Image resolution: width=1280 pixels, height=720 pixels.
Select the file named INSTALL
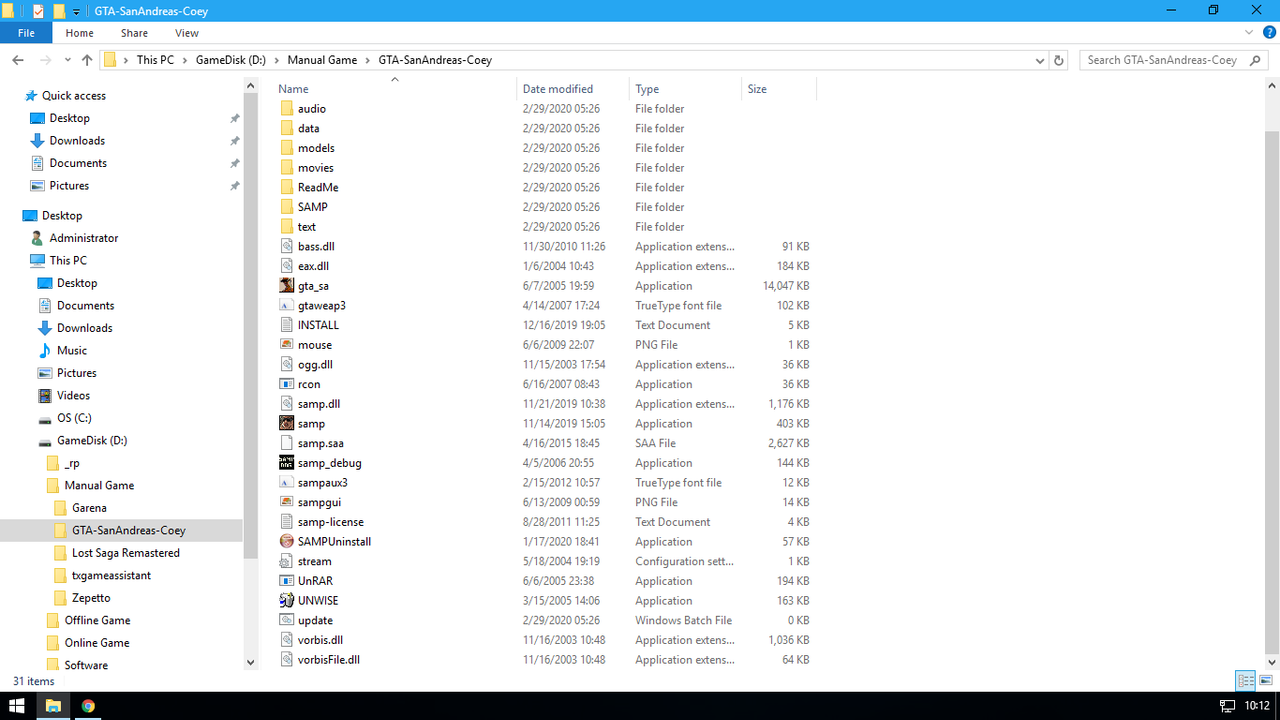tap(318, 325)
